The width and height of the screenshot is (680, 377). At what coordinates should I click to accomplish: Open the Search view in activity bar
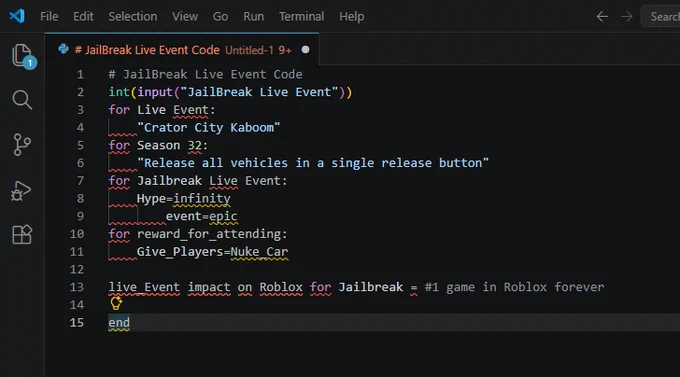[22, 100]
